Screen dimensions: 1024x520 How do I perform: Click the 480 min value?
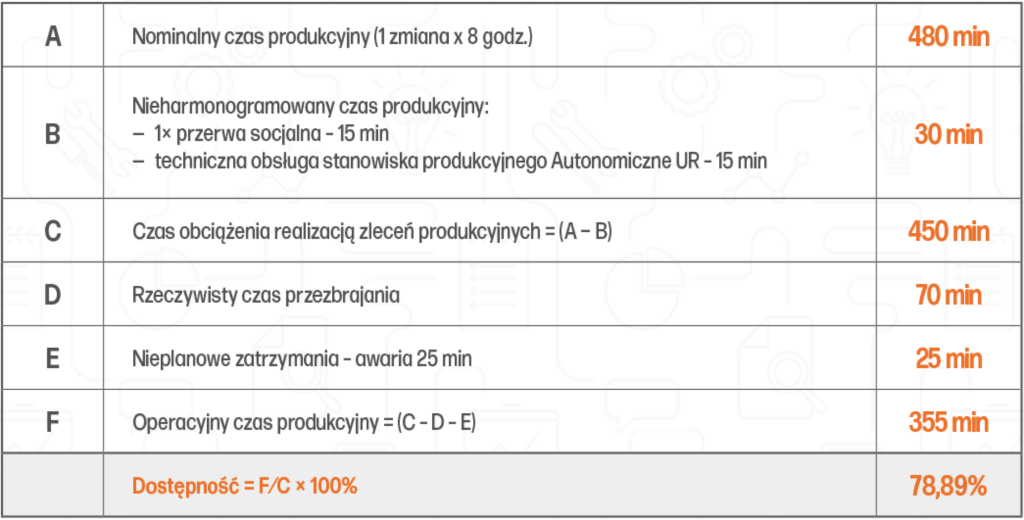pos(948,38)
